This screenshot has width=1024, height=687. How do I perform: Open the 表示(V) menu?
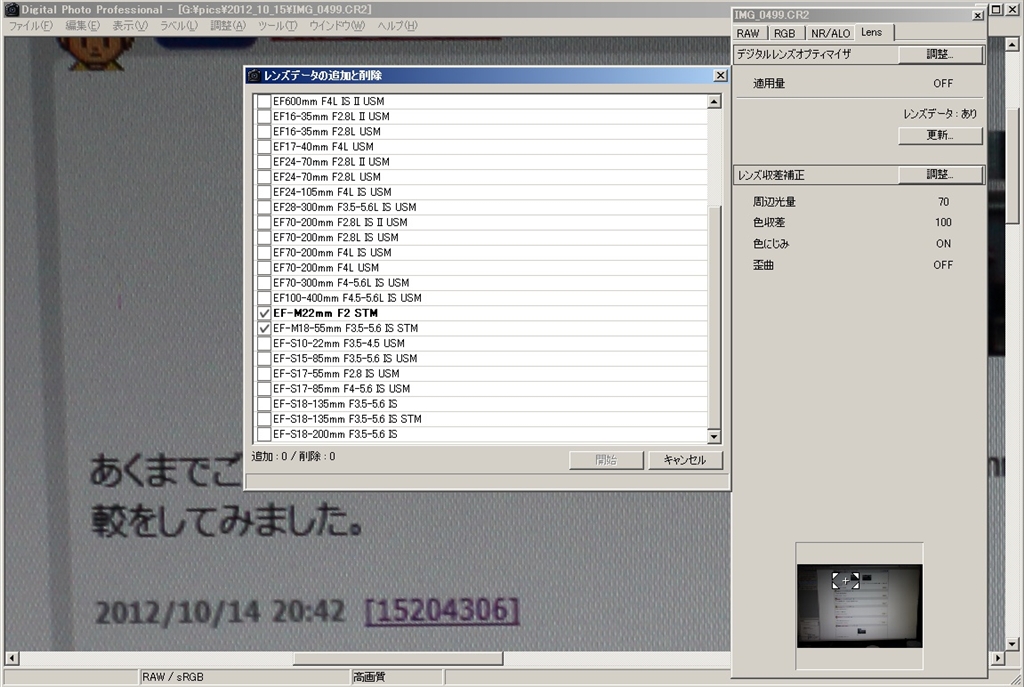point(130,25)
